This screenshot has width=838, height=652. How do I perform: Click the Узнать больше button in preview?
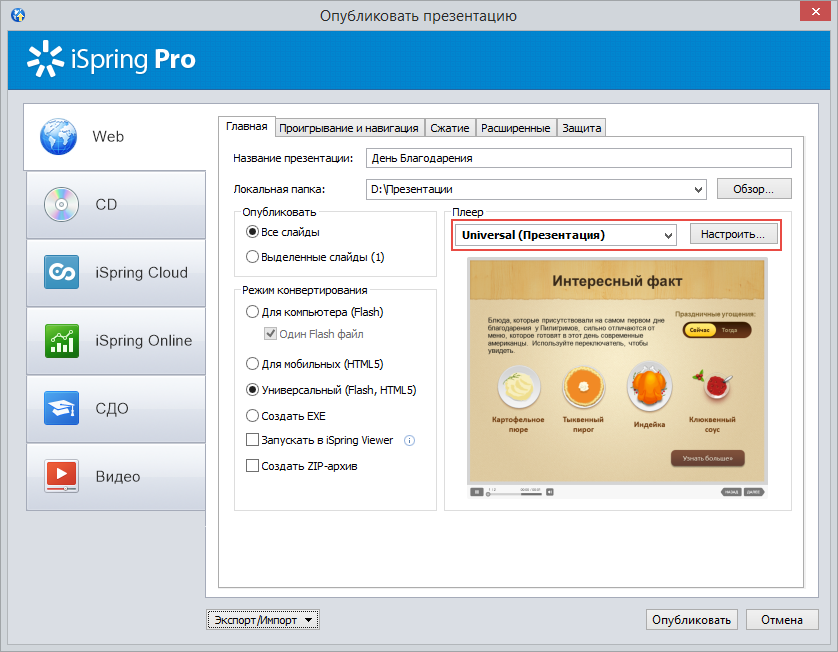[x=708, y=458]
